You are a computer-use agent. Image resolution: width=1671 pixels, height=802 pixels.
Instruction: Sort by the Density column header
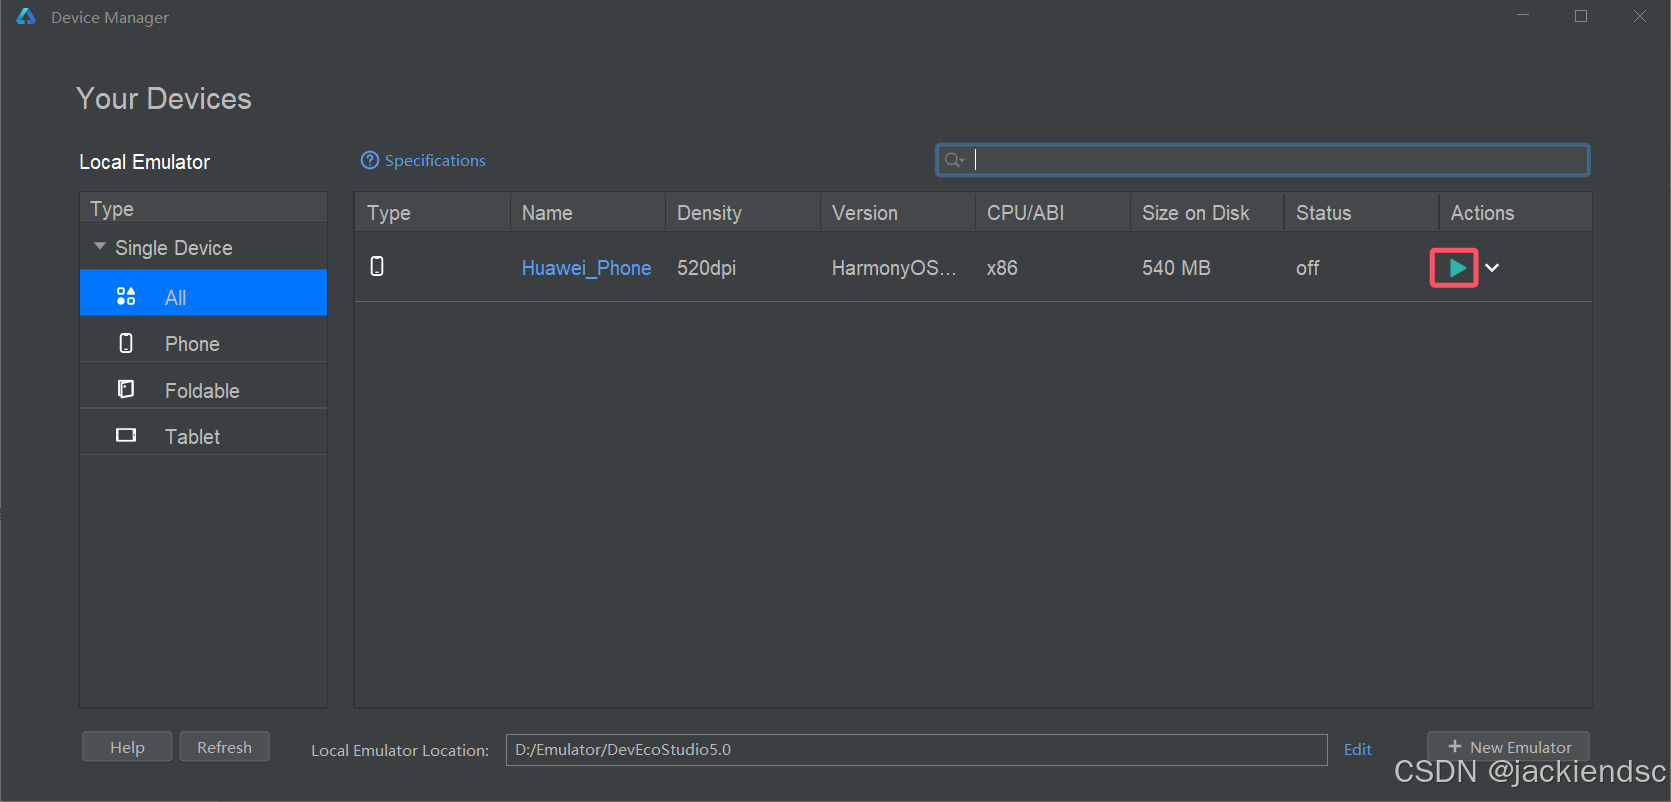742,213
